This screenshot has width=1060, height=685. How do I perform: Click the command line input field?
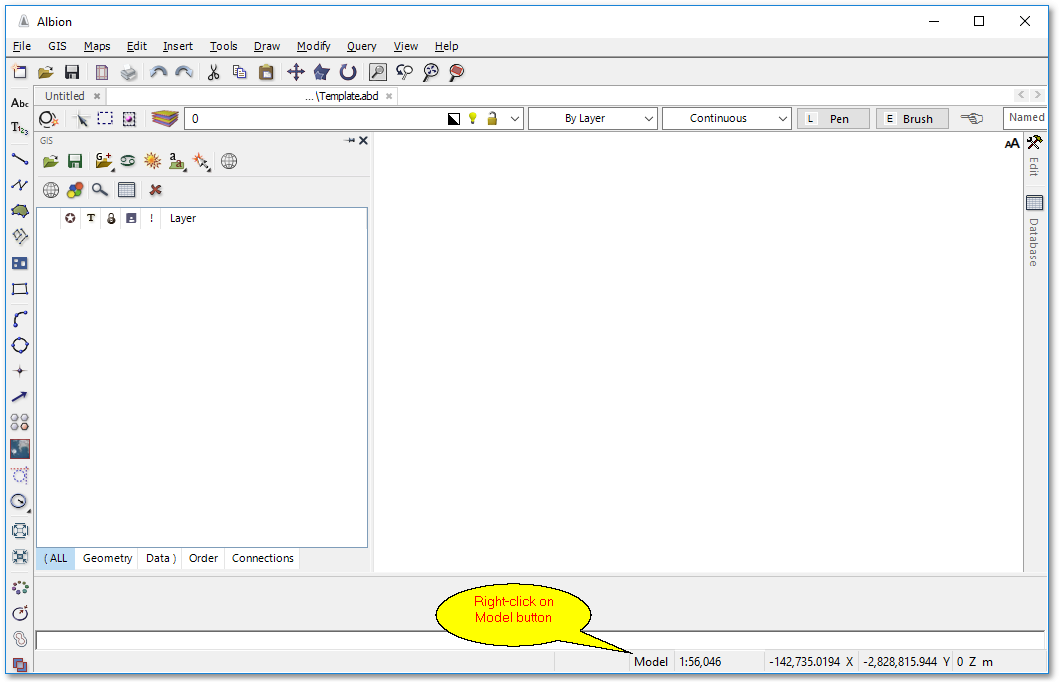pos(540,640)
